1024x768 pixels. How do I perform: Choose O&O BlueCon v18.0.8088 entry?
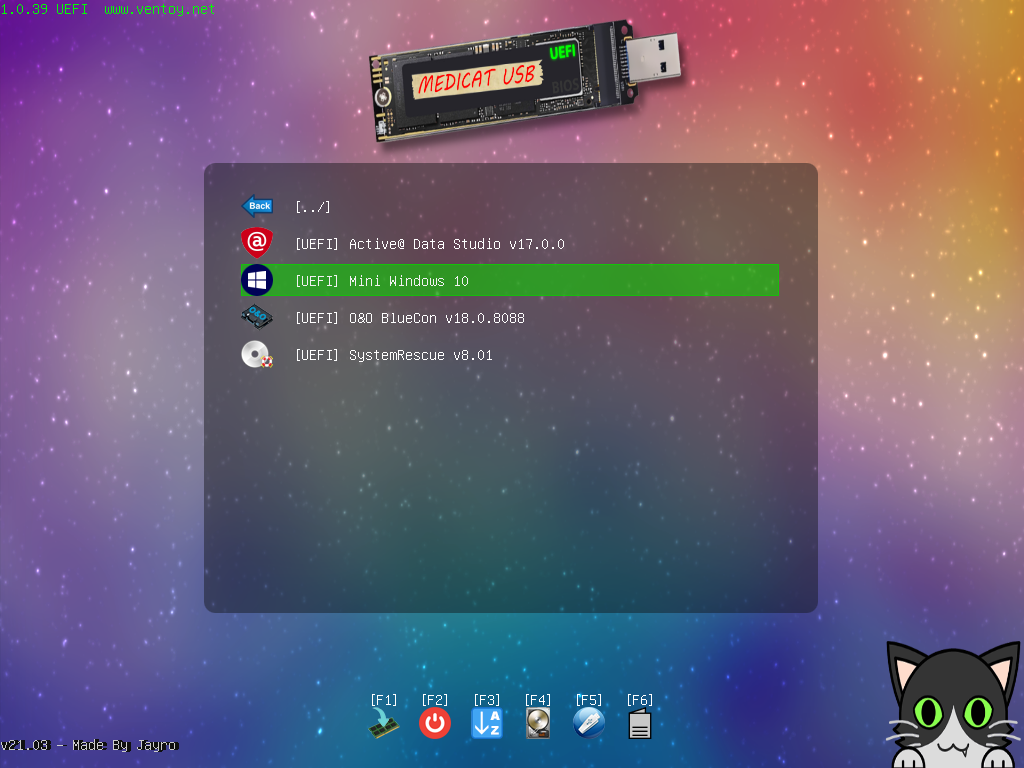click(x=409, y=318)
